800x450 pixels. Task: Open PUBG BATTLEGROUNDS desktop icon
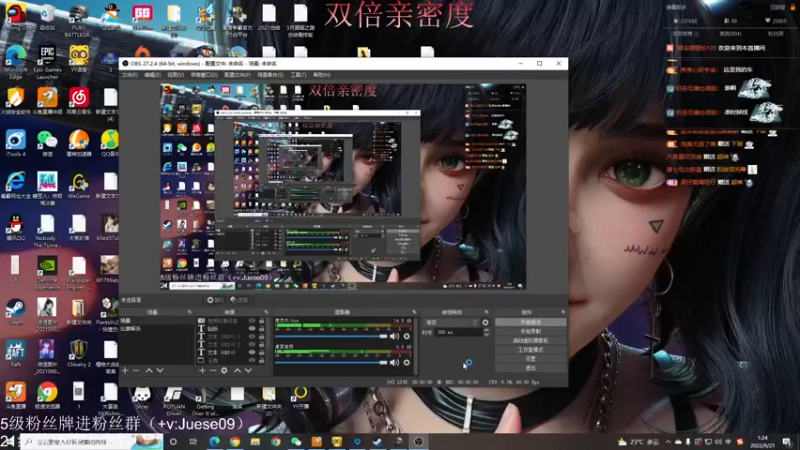[x=78, y=20]
